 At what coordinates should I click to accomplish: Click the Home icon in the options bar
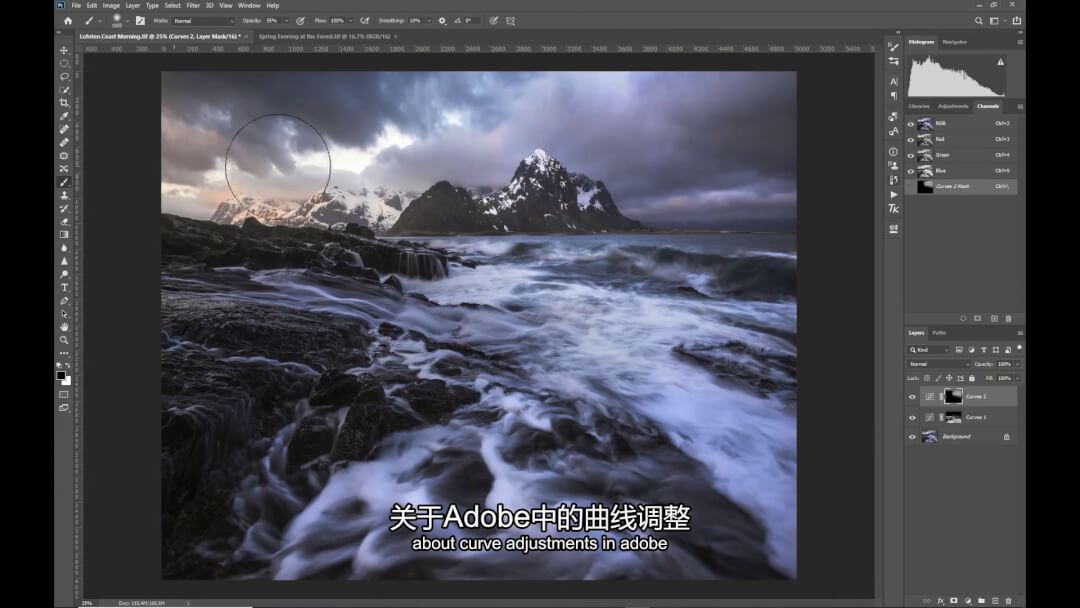(68, 21)
